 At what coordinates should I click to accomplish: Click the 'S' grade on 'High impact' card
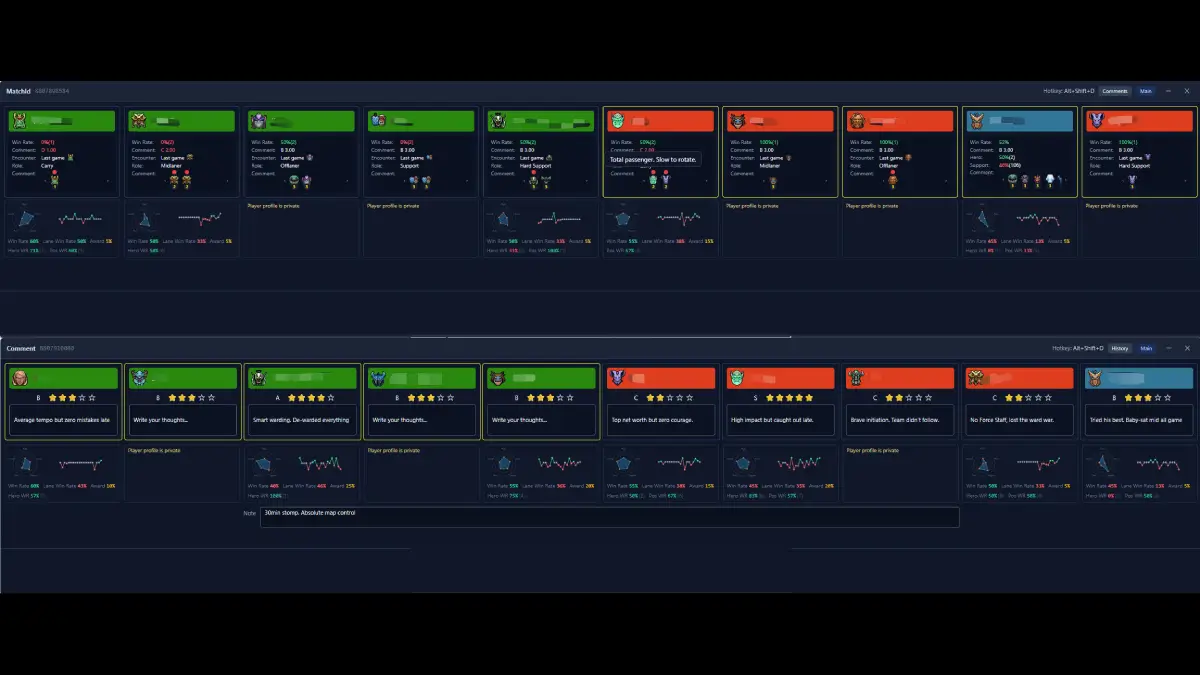tap(754, 397)
